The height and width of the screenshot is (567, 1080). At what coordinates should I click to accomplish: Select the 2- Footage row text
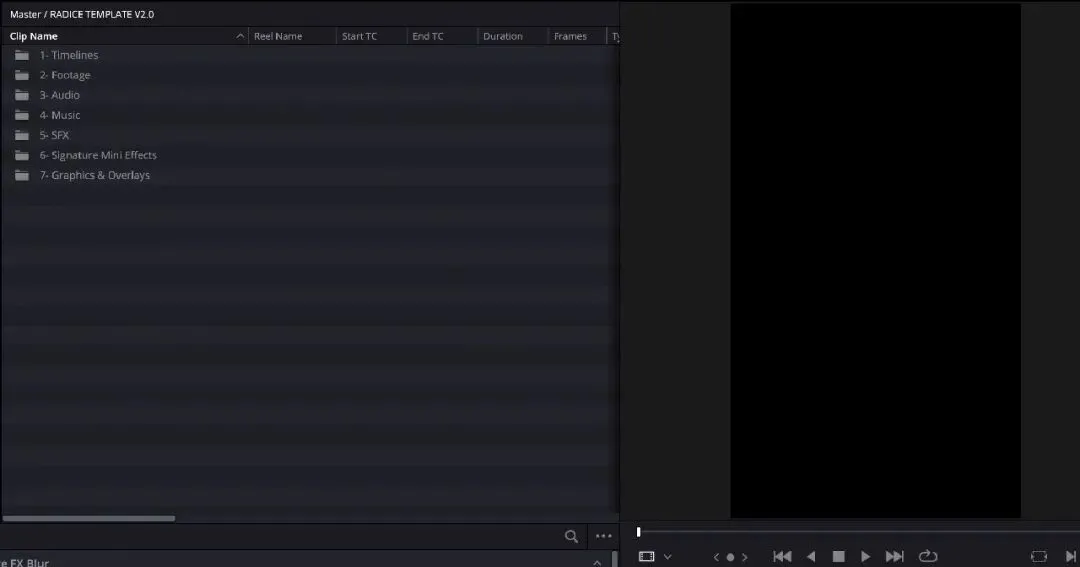pos(65,75)
